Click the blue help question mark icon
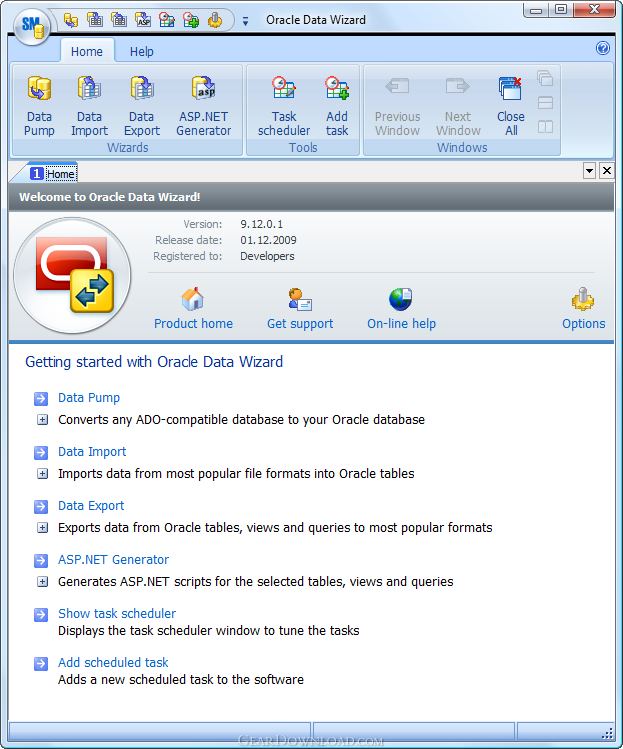This screenshot has width=623, height=749. [x=603, y=48]
